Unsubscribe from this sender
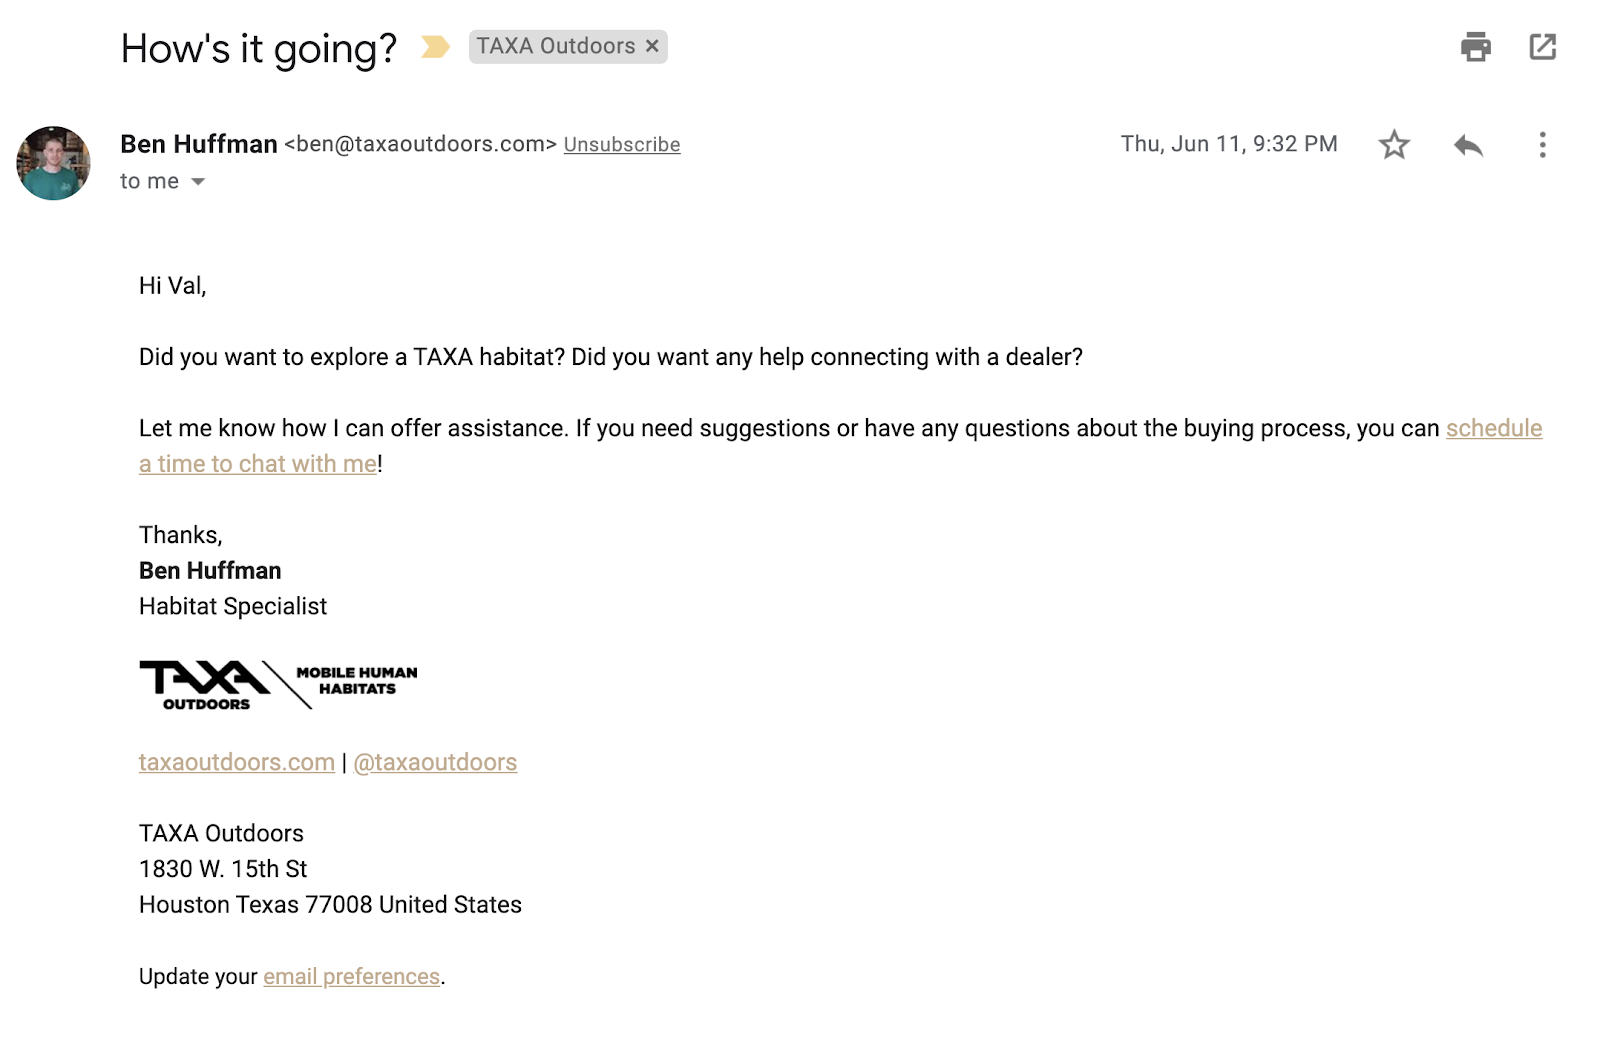 click(622, 145)
